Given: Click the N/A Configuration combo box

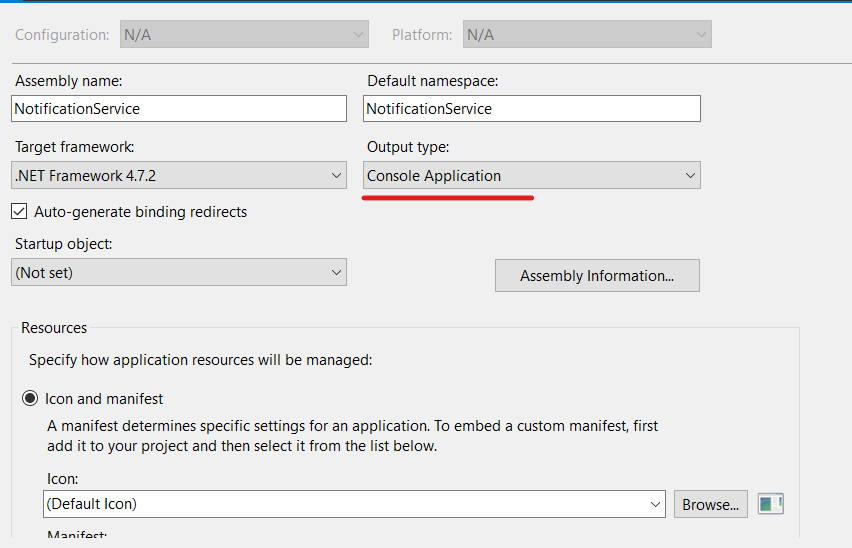Looking at the screenshot, I should (x=245, y=34).
